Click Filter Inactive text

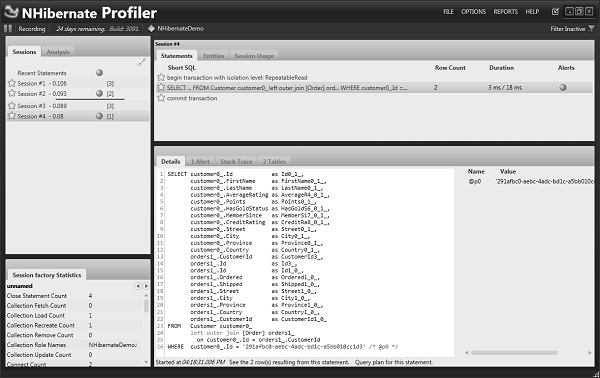567,29
